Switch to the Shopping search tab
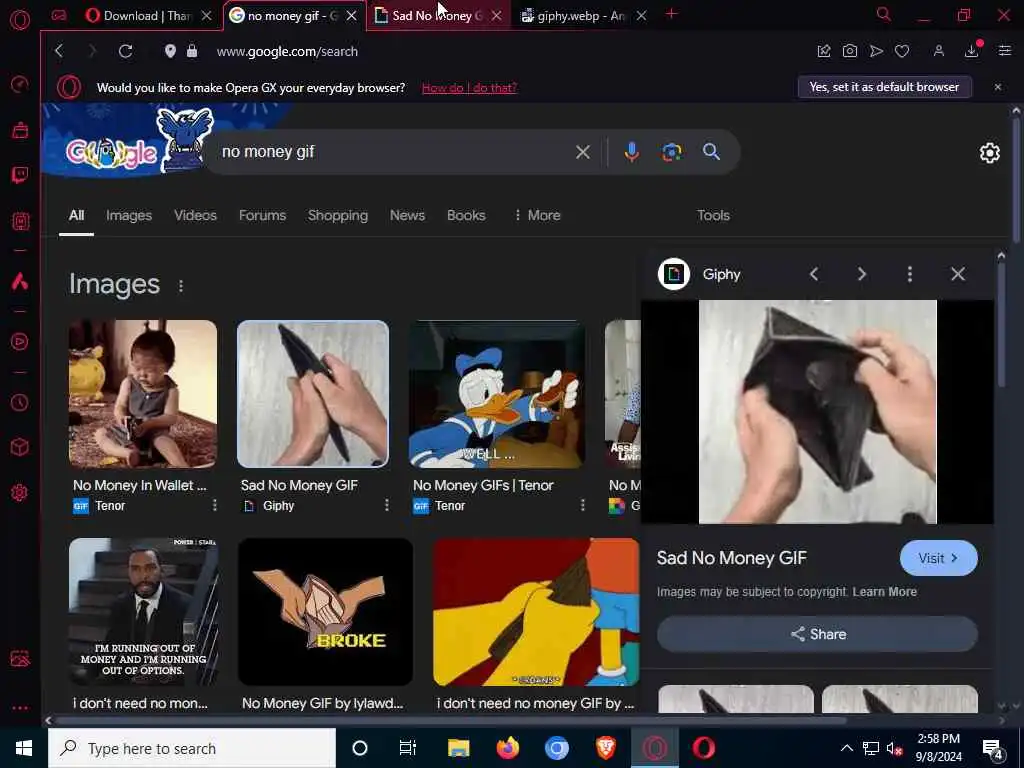The image size is (1024, 768). pyautogui.click(x=338, y=215)
